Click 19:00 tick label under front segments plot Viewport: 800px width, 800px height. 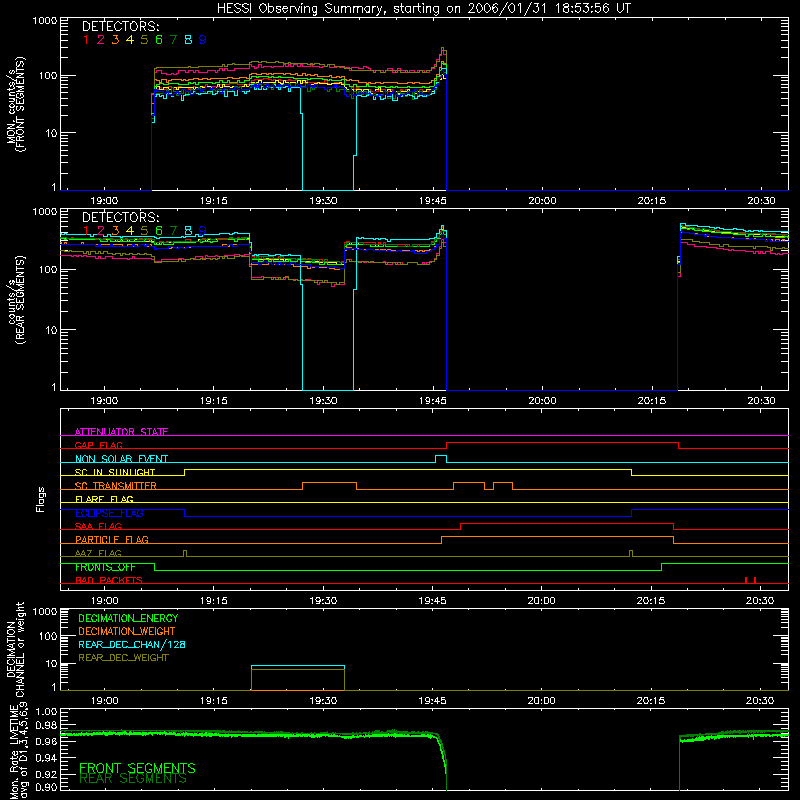click(x=104, y=201)
